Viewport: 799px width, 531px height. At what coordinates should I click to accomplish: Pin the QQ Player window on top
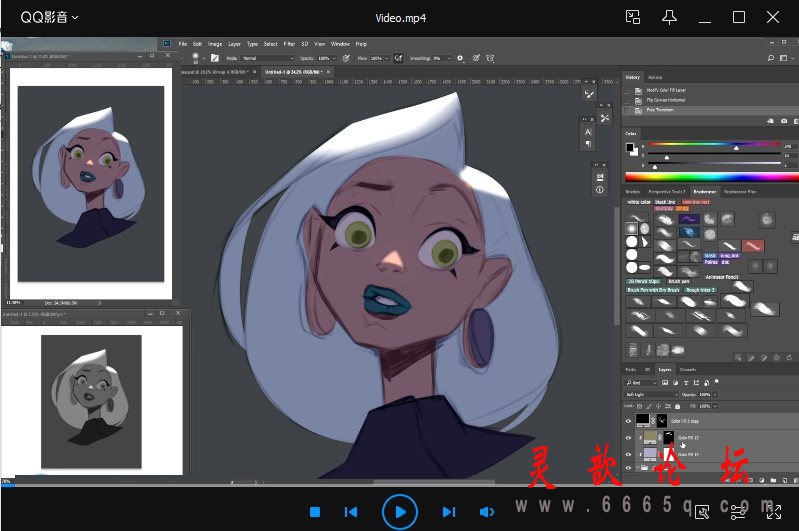click(669, 17)
